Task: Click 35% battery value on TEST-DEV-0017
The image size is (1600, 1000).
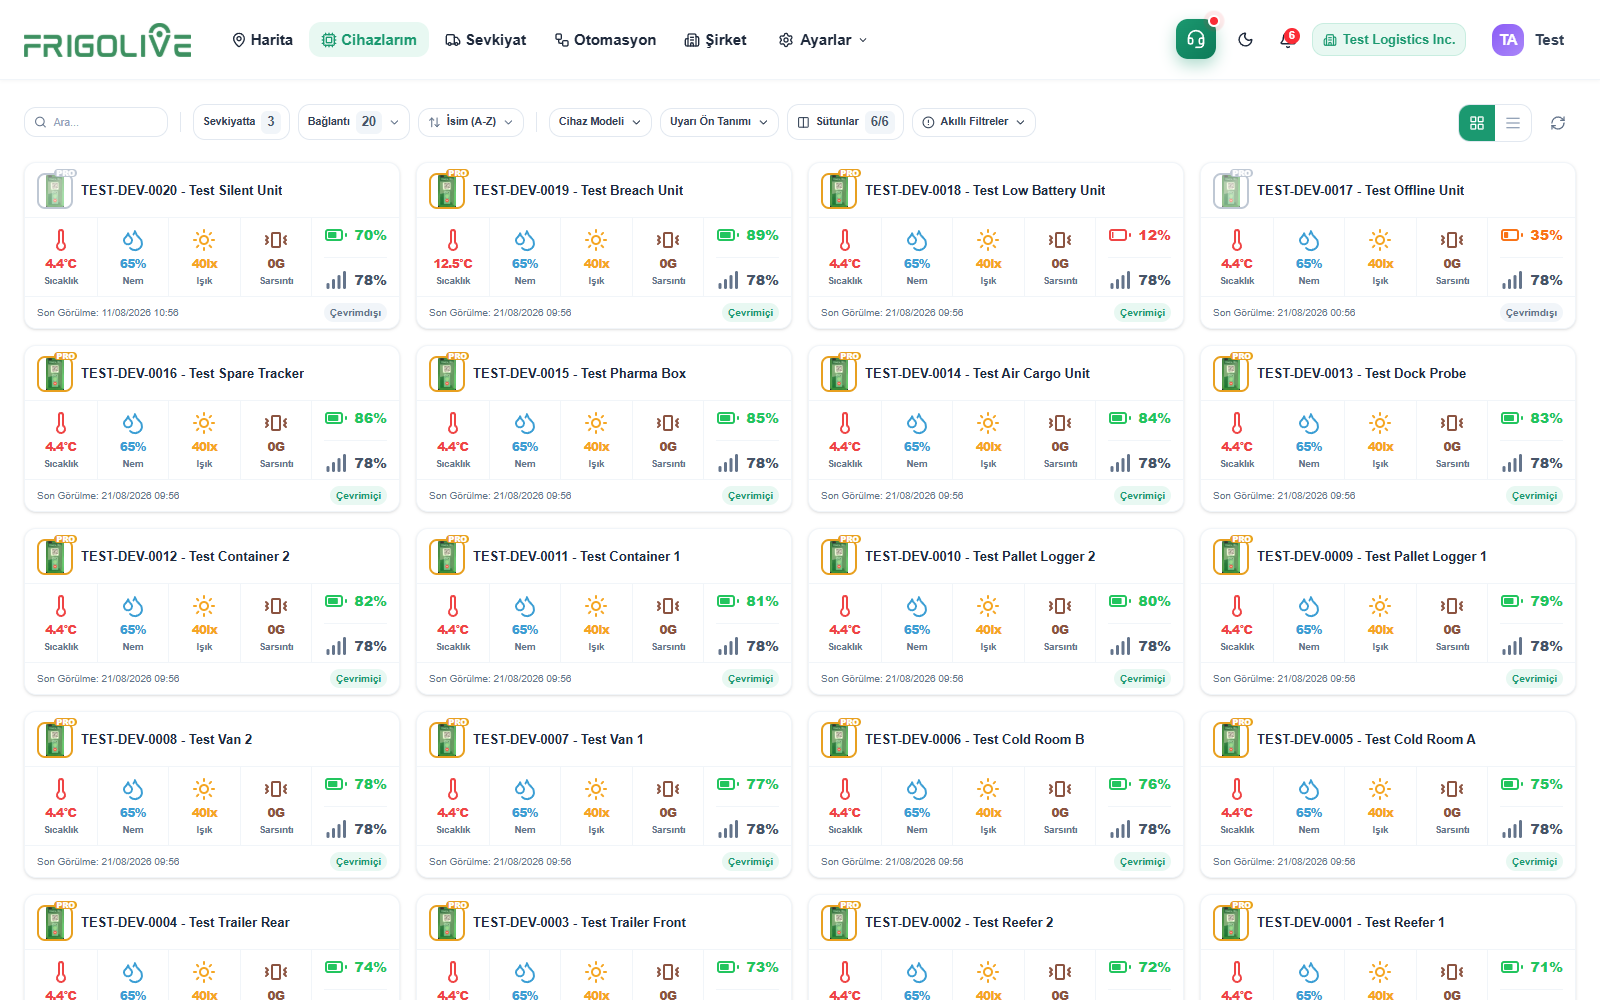Action: [x=1546, y=235]
